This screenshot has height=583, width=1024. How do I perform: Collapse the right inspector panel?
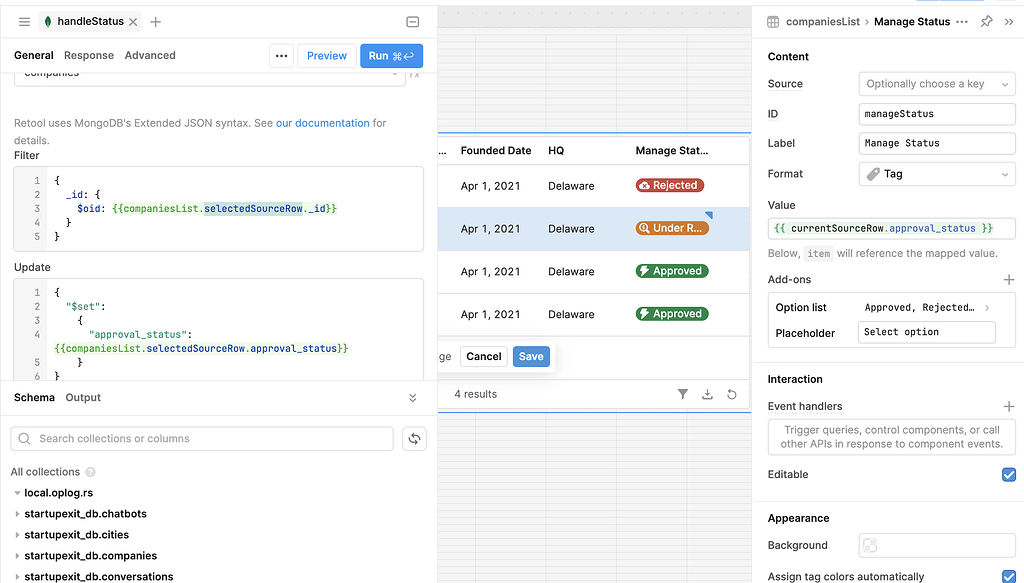click(1009, 21)
